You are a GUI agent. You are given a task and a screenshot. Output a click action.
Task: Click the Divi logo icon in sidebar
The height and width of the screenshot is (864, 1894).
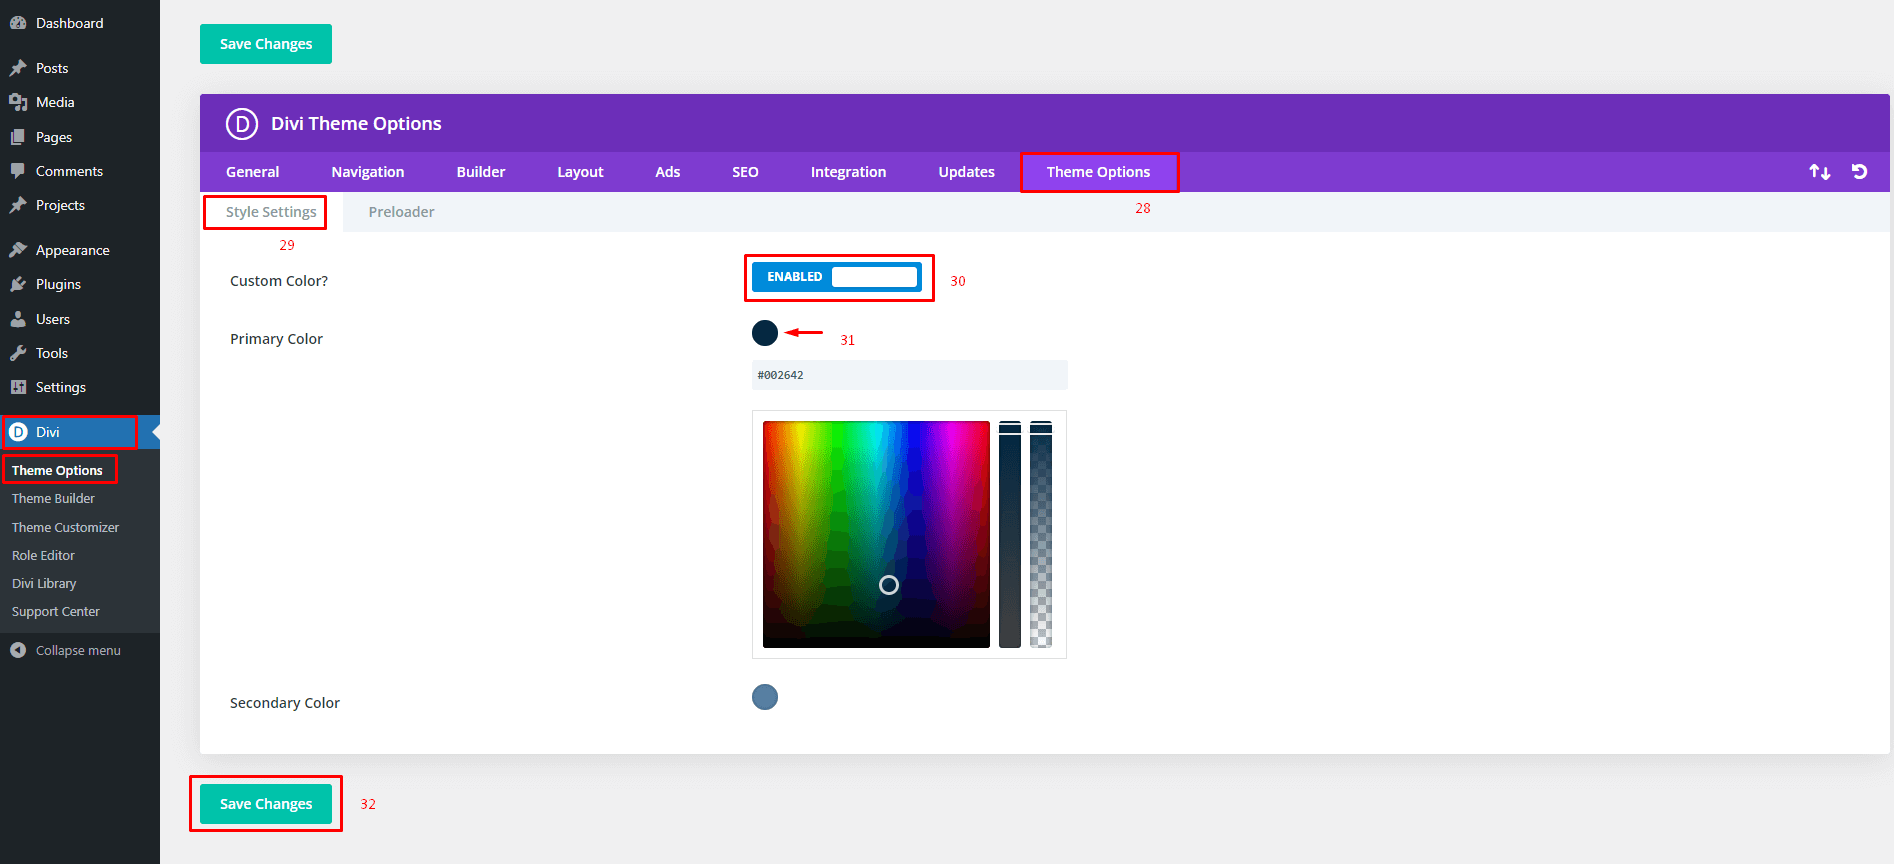click(18, 432)
